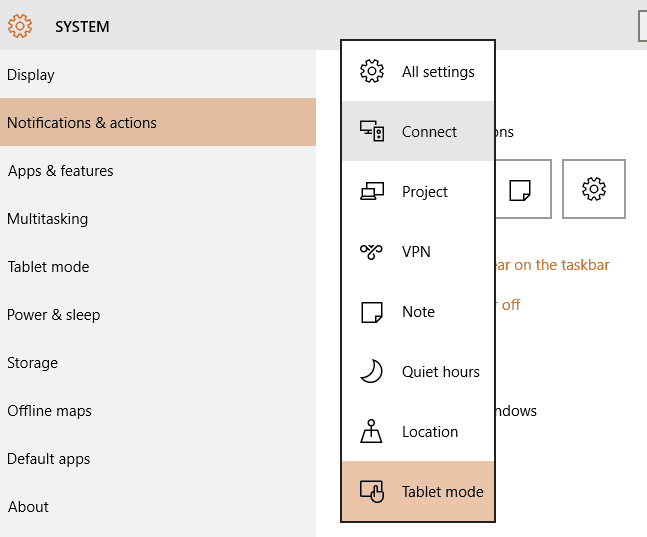Go to Multitasking settings

[47, 219]
